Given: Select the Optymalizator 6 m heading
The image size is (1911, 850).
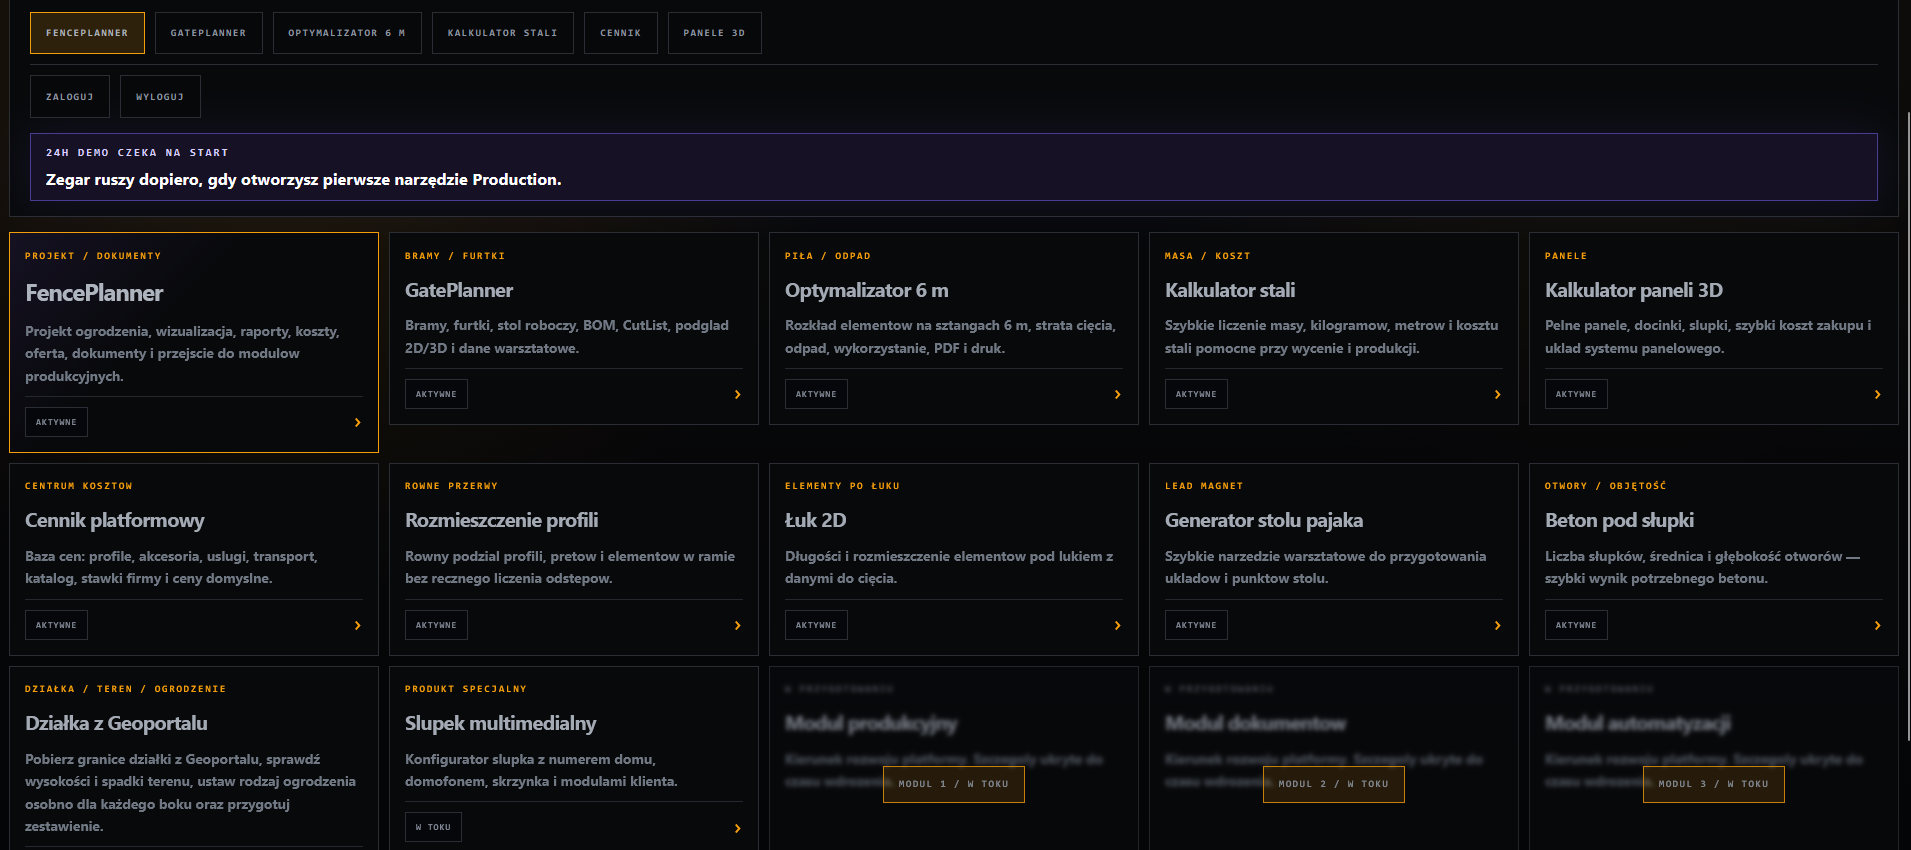Looking at the screenshot, I should click(867, 290).
